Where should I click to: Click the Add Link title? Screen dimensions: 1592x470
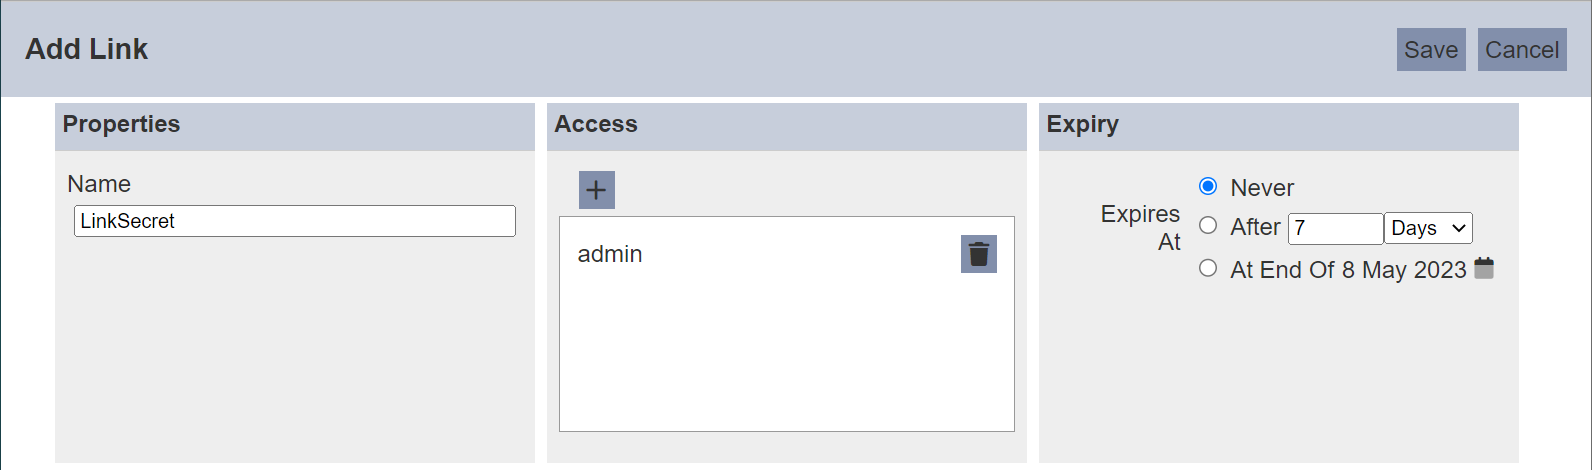[x=87, y=49]
